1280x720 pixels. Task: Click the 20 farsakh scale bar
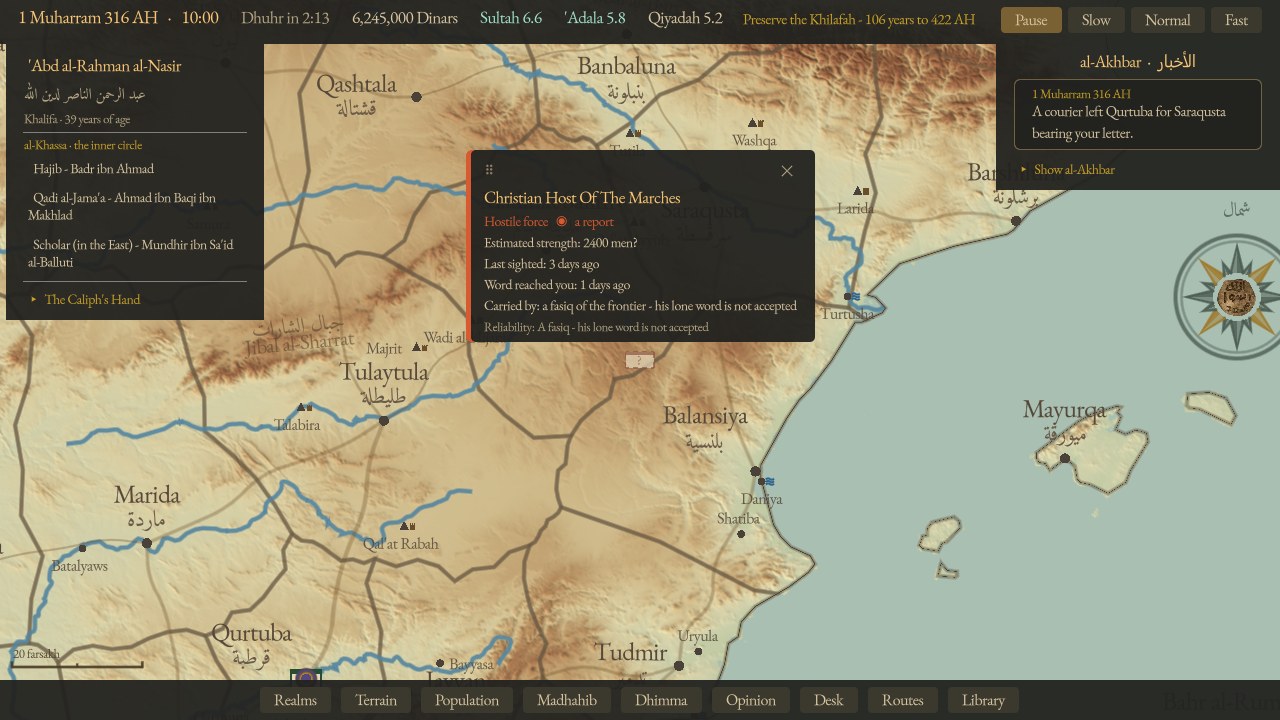coord(77,659)
